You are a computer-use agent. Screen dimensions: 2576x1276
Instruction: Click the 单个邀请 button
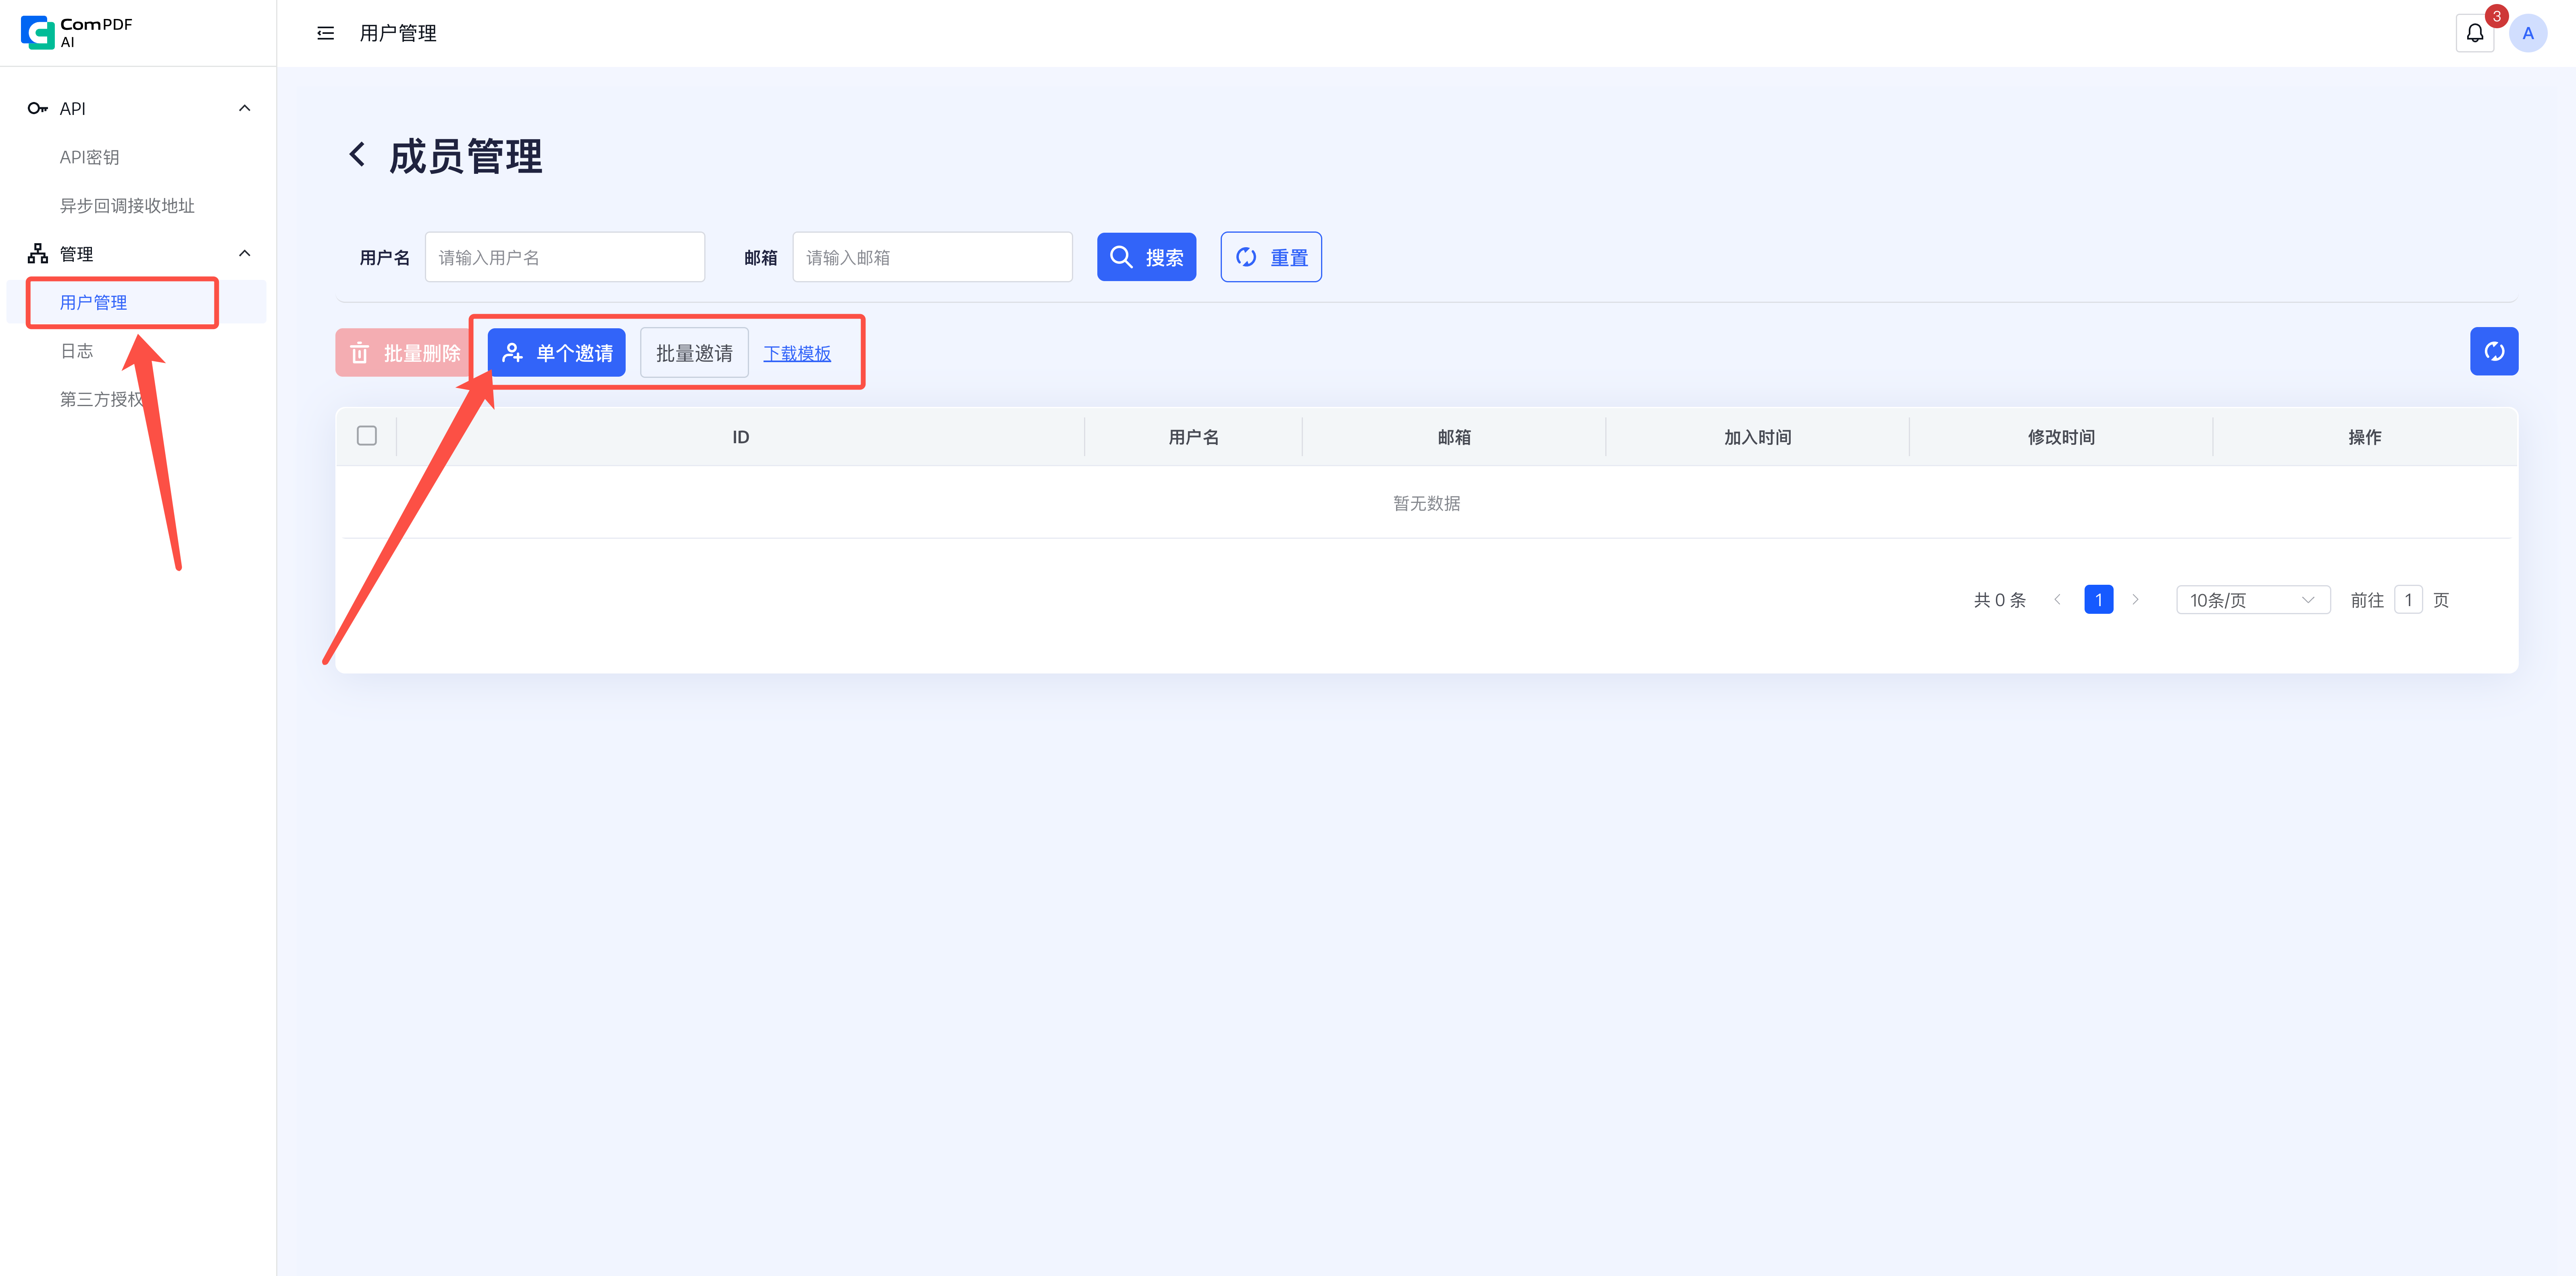(x=557, y=353)
